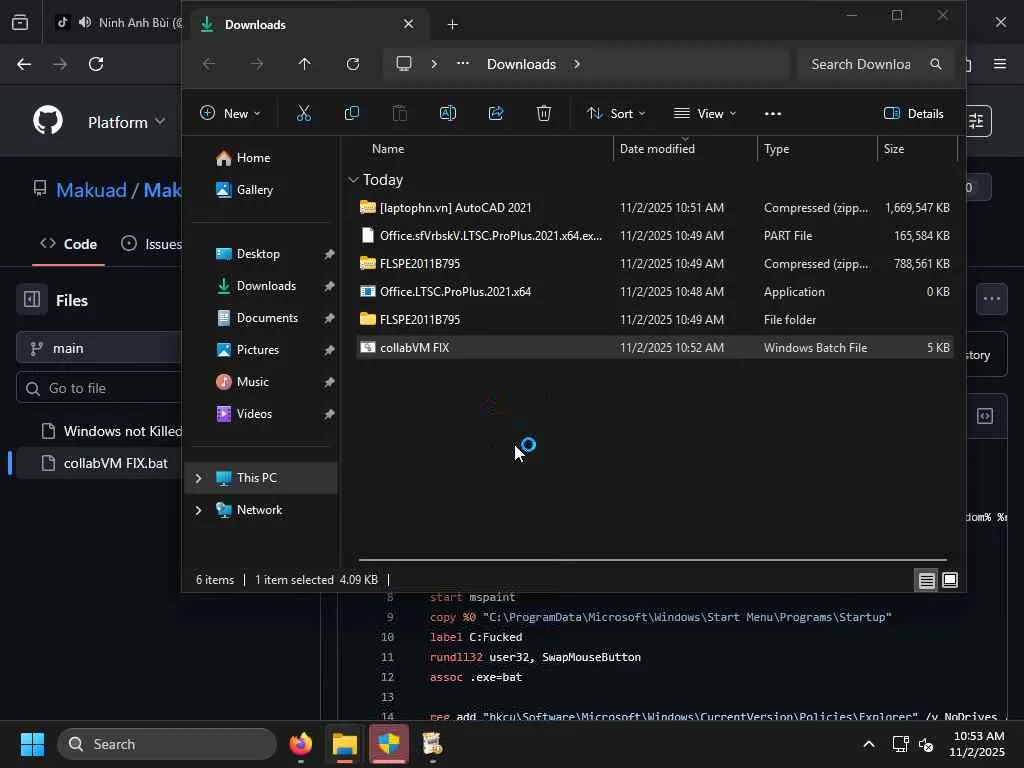This screenshot has height=768, width=1024.
Task: Open a new Explorer tab with plus icon
Action: point(452,24)
